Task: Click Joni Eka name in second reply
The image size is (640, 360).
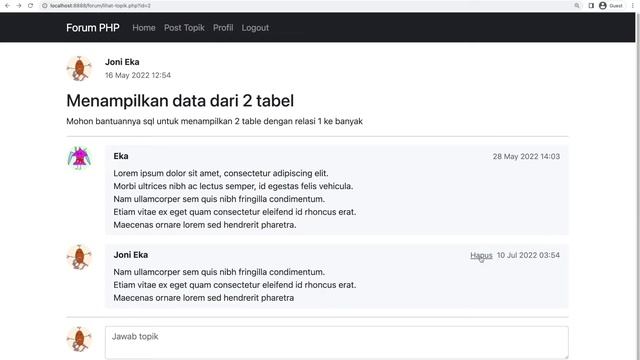Action: coord(131,255)
